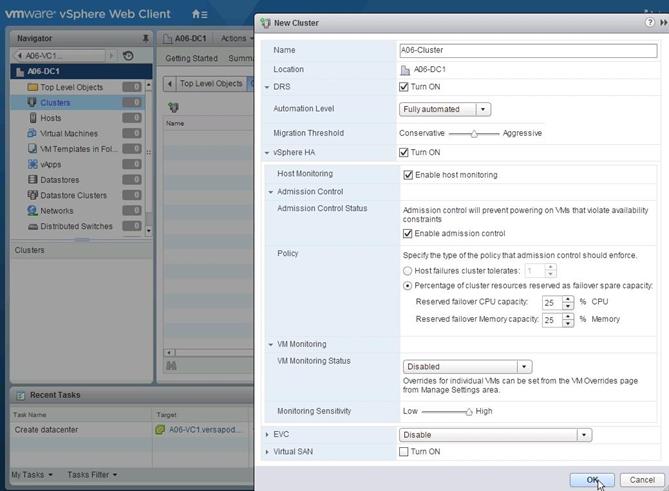Image resolution: width=669 pixels, height=491 pixels.
Task: Collapse the vSphere HA section
Action: 267,153
